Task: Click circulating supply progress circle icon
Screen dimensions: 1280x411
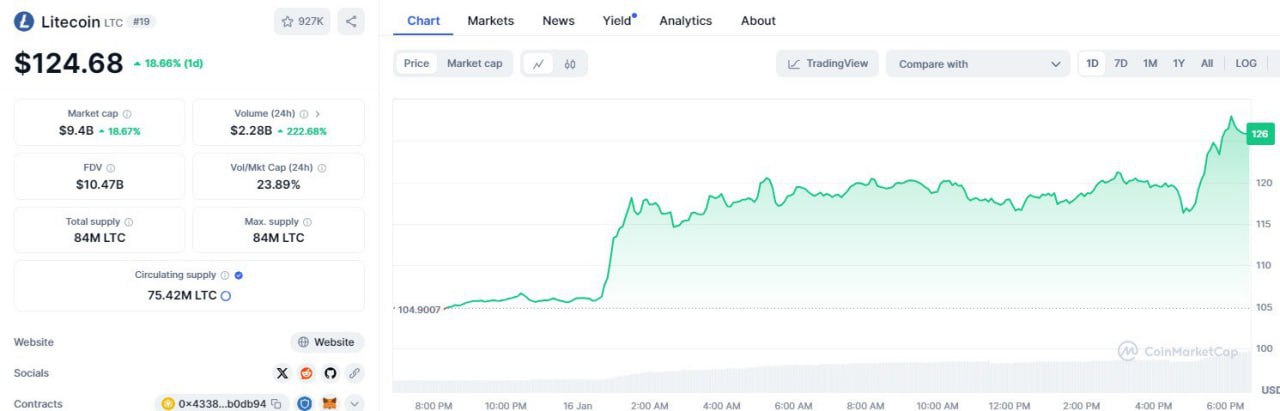Action: point(225,296)
